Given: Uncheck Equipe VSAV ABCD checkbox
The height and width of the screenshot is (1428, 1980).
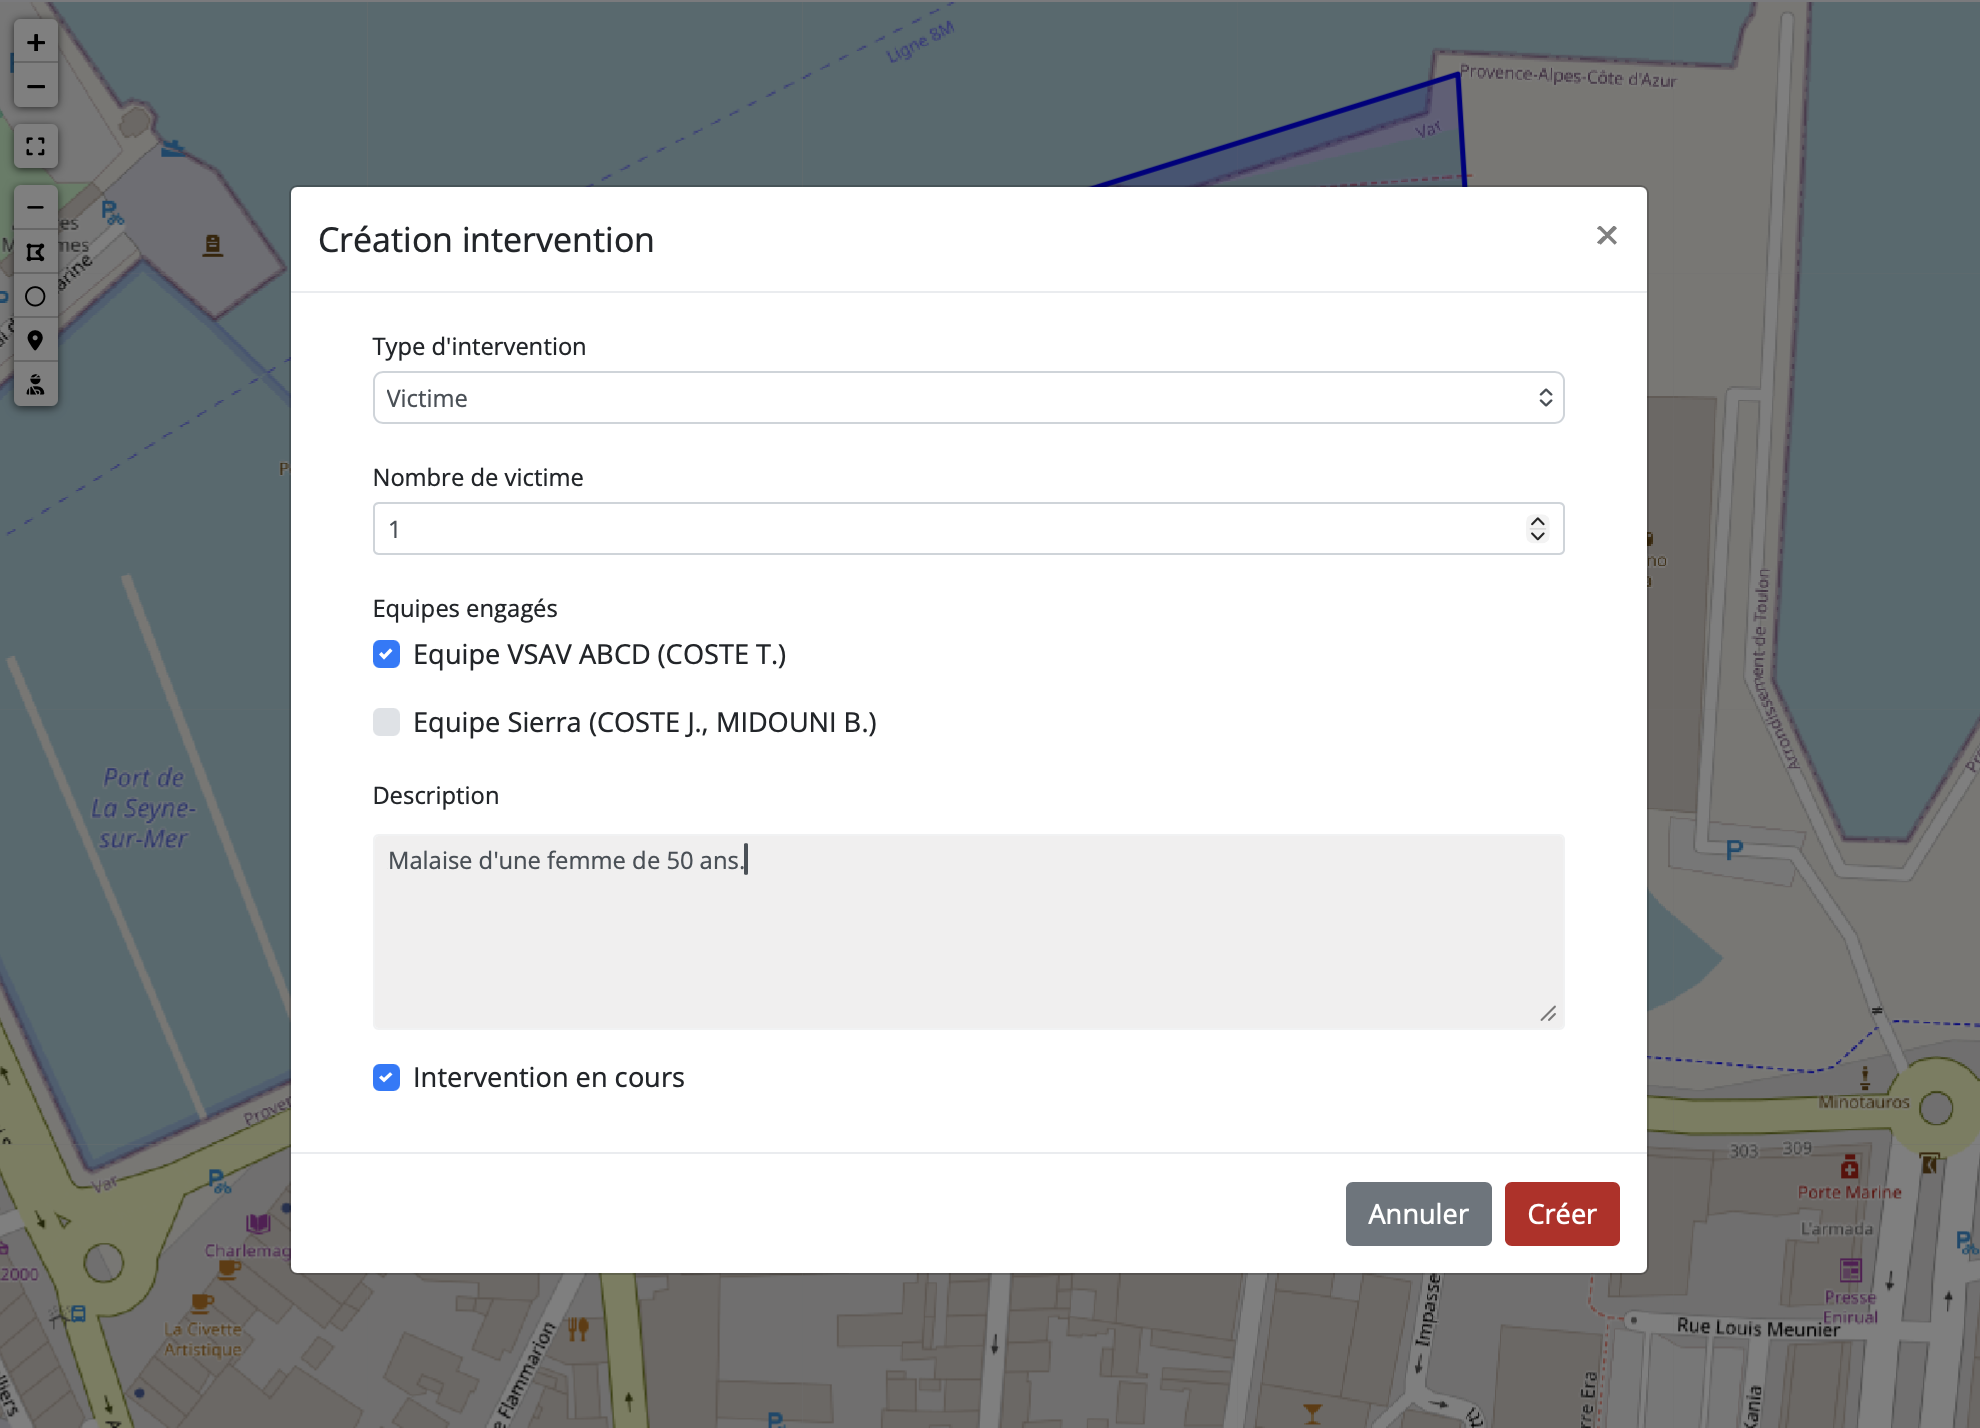Looking at the screenshot, I should (x=386, y=654).
